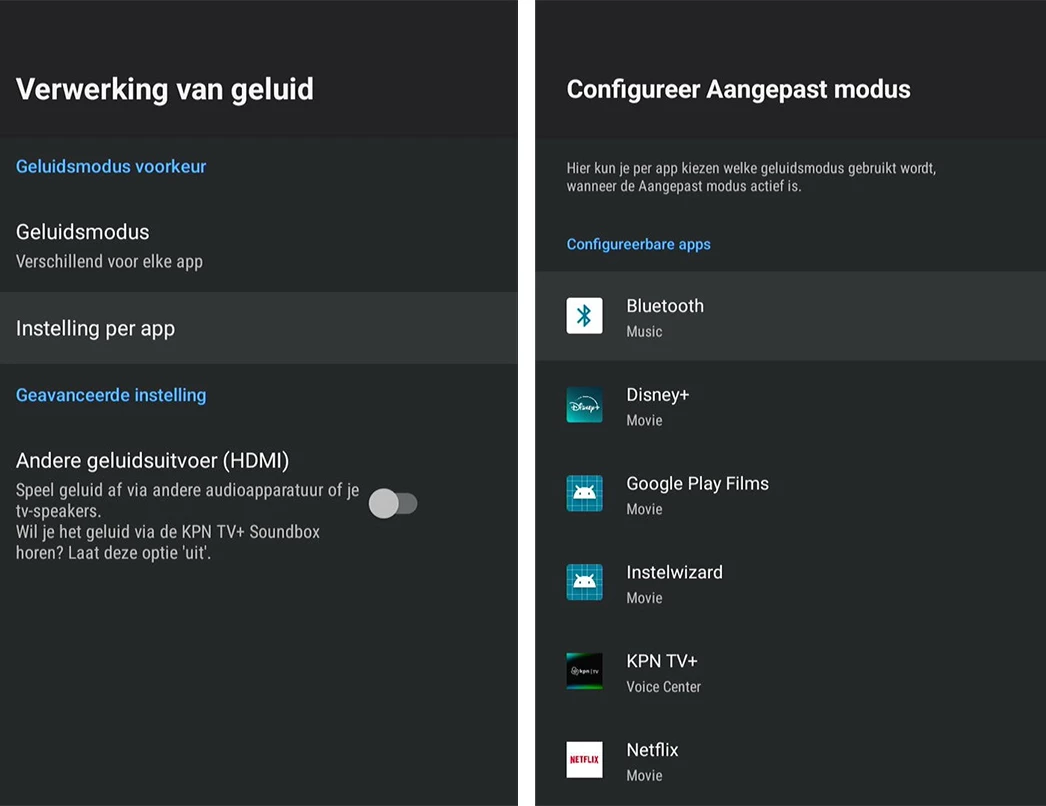Select Bluetooth Music entry
Image resolution: width=1046 pixels, height=806 pixels.
[790, 317]
